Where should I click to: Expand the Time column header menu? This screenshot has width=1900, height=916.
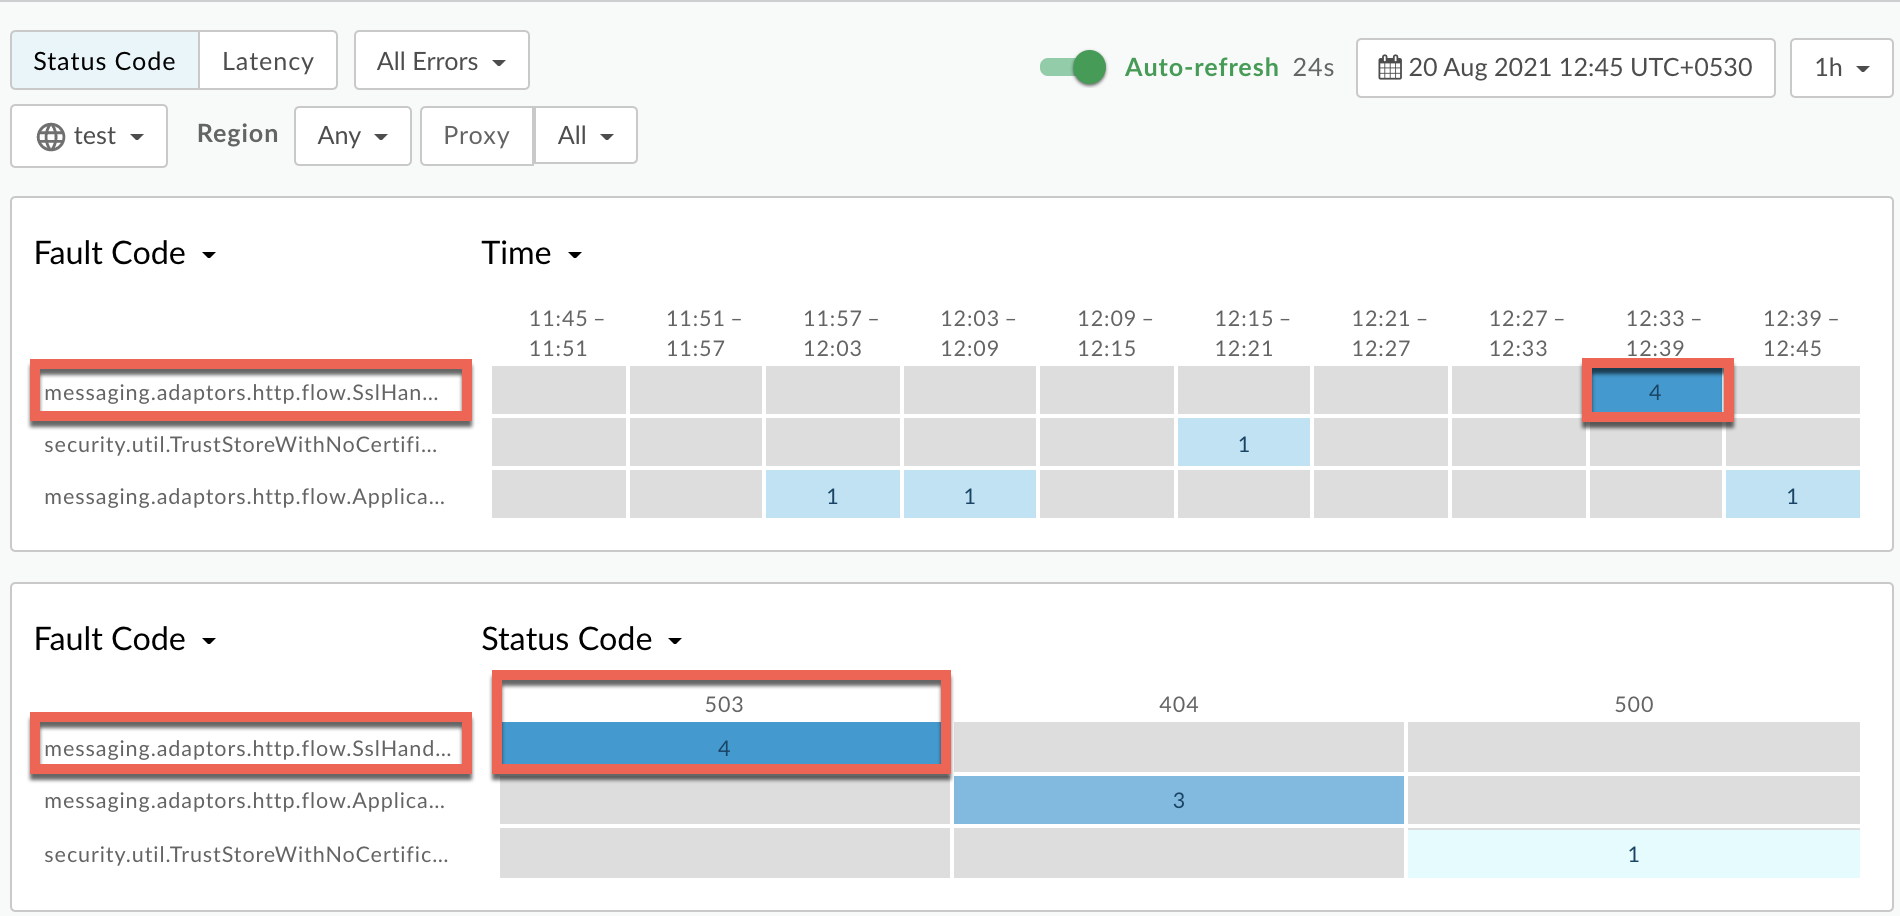(531, 254)
